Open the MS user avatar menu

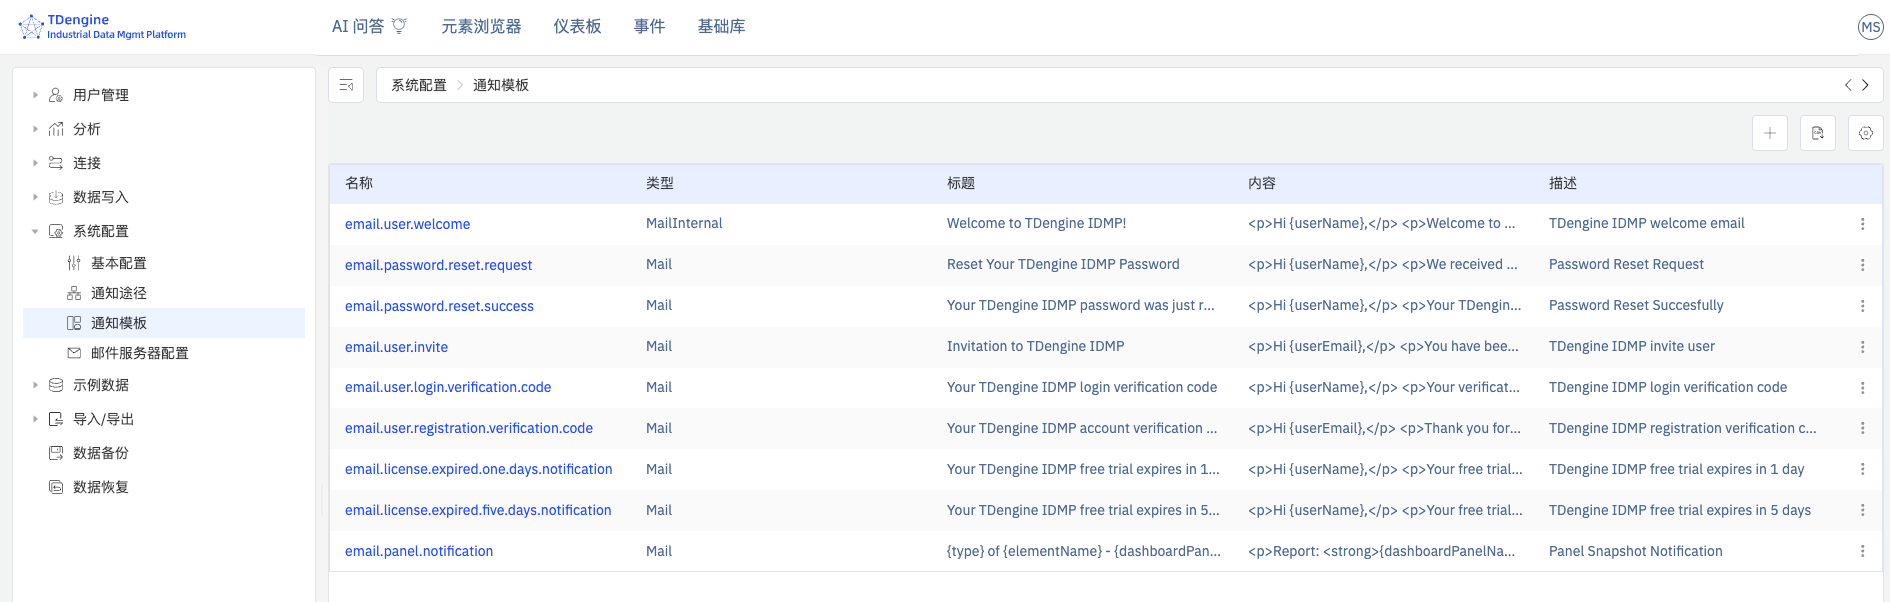[x=1870, y=27]
